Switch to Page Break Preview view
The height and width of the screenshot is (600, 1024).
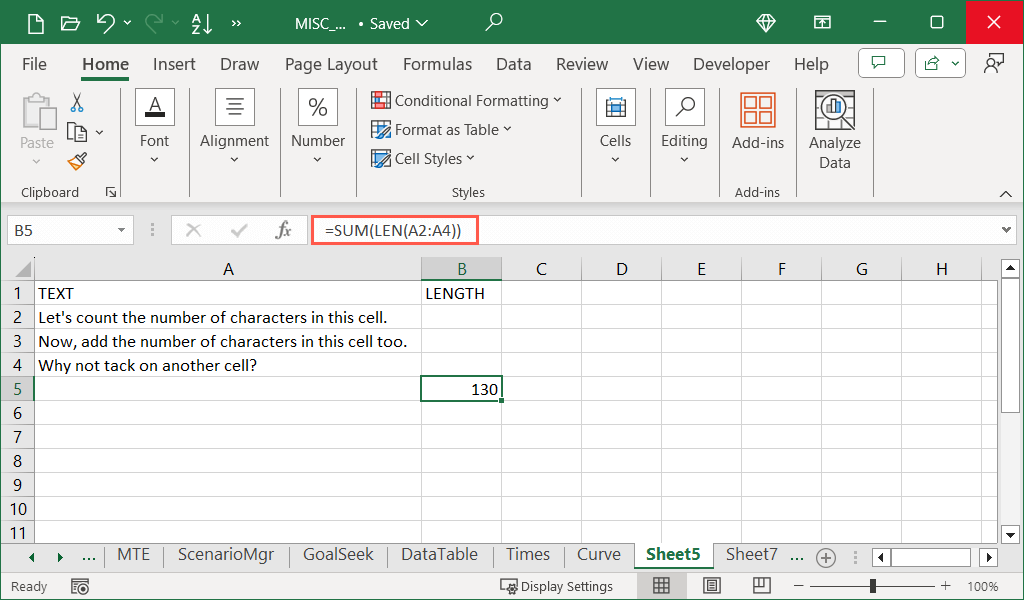761,586
